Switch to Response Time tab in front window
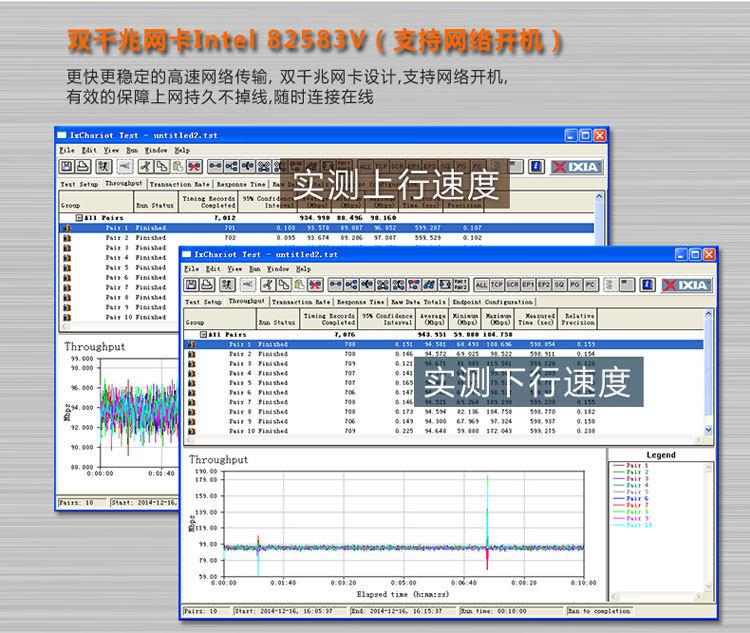 (360, 302)
